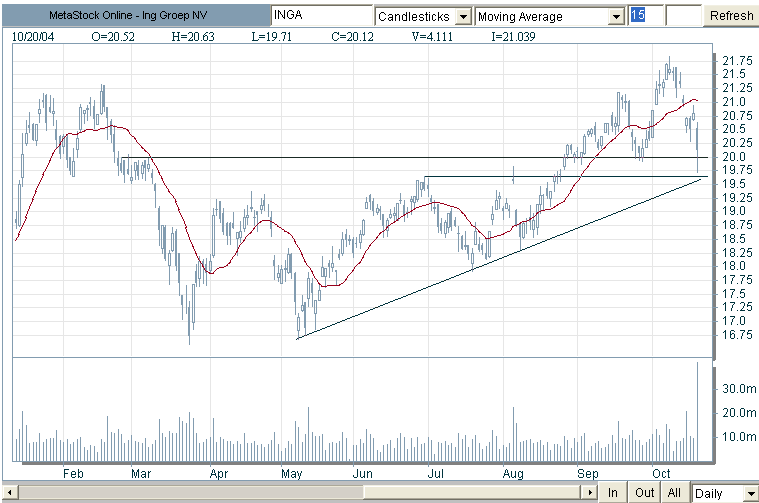Click the 20.0 price axis label

tap(734, 156)
